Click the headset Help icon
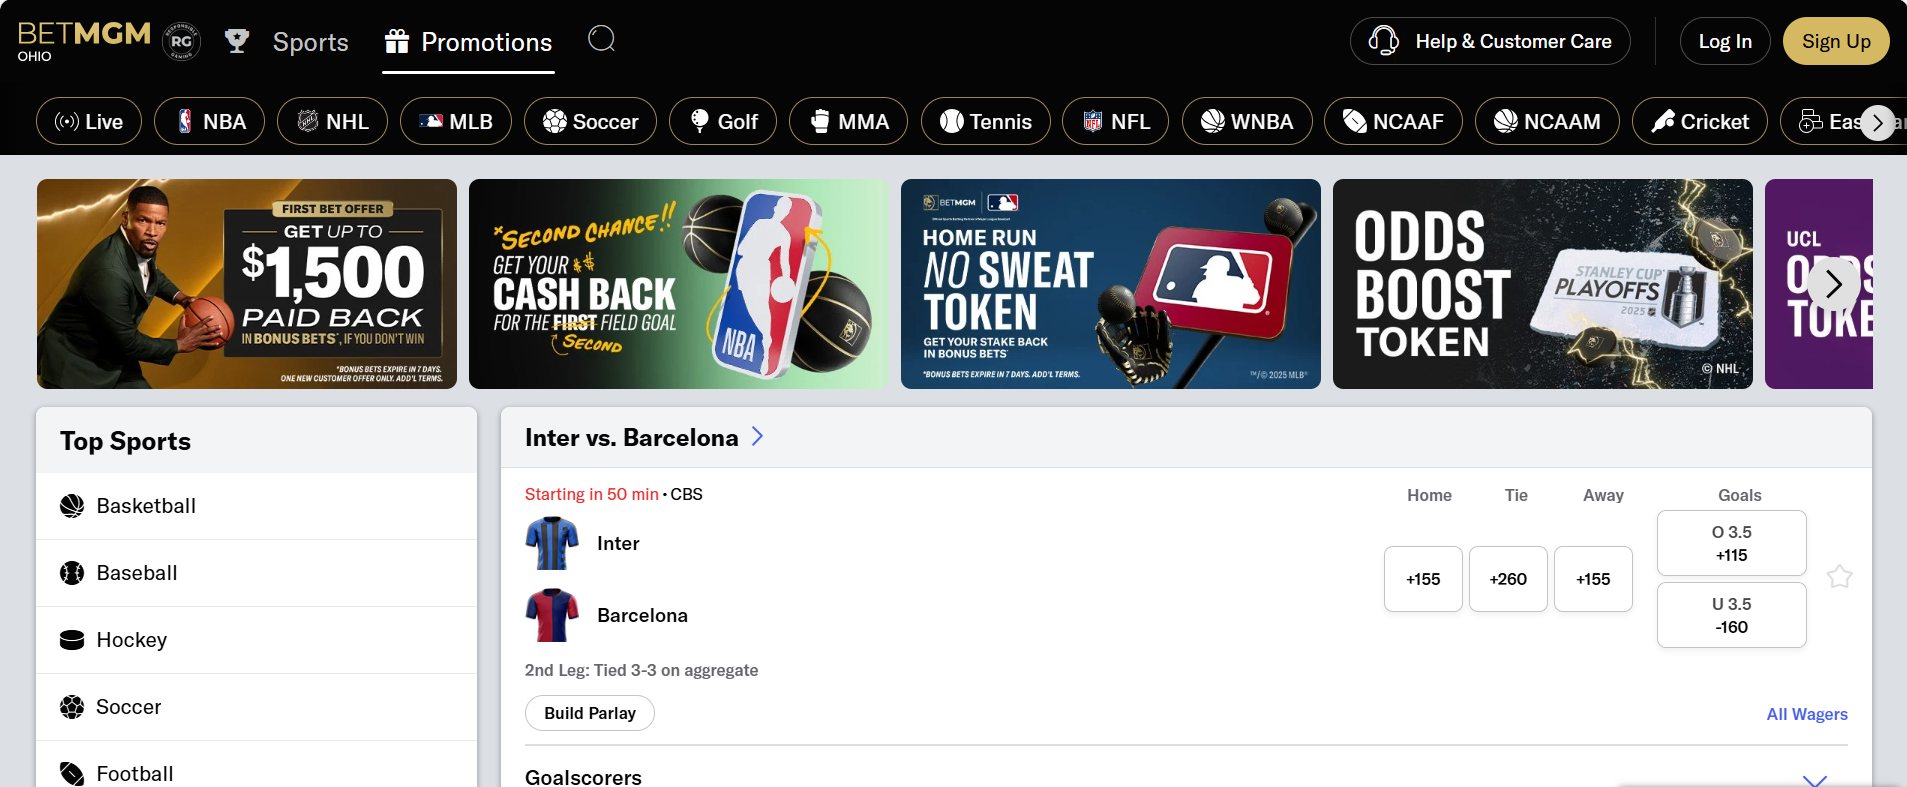 [1383, 41]
